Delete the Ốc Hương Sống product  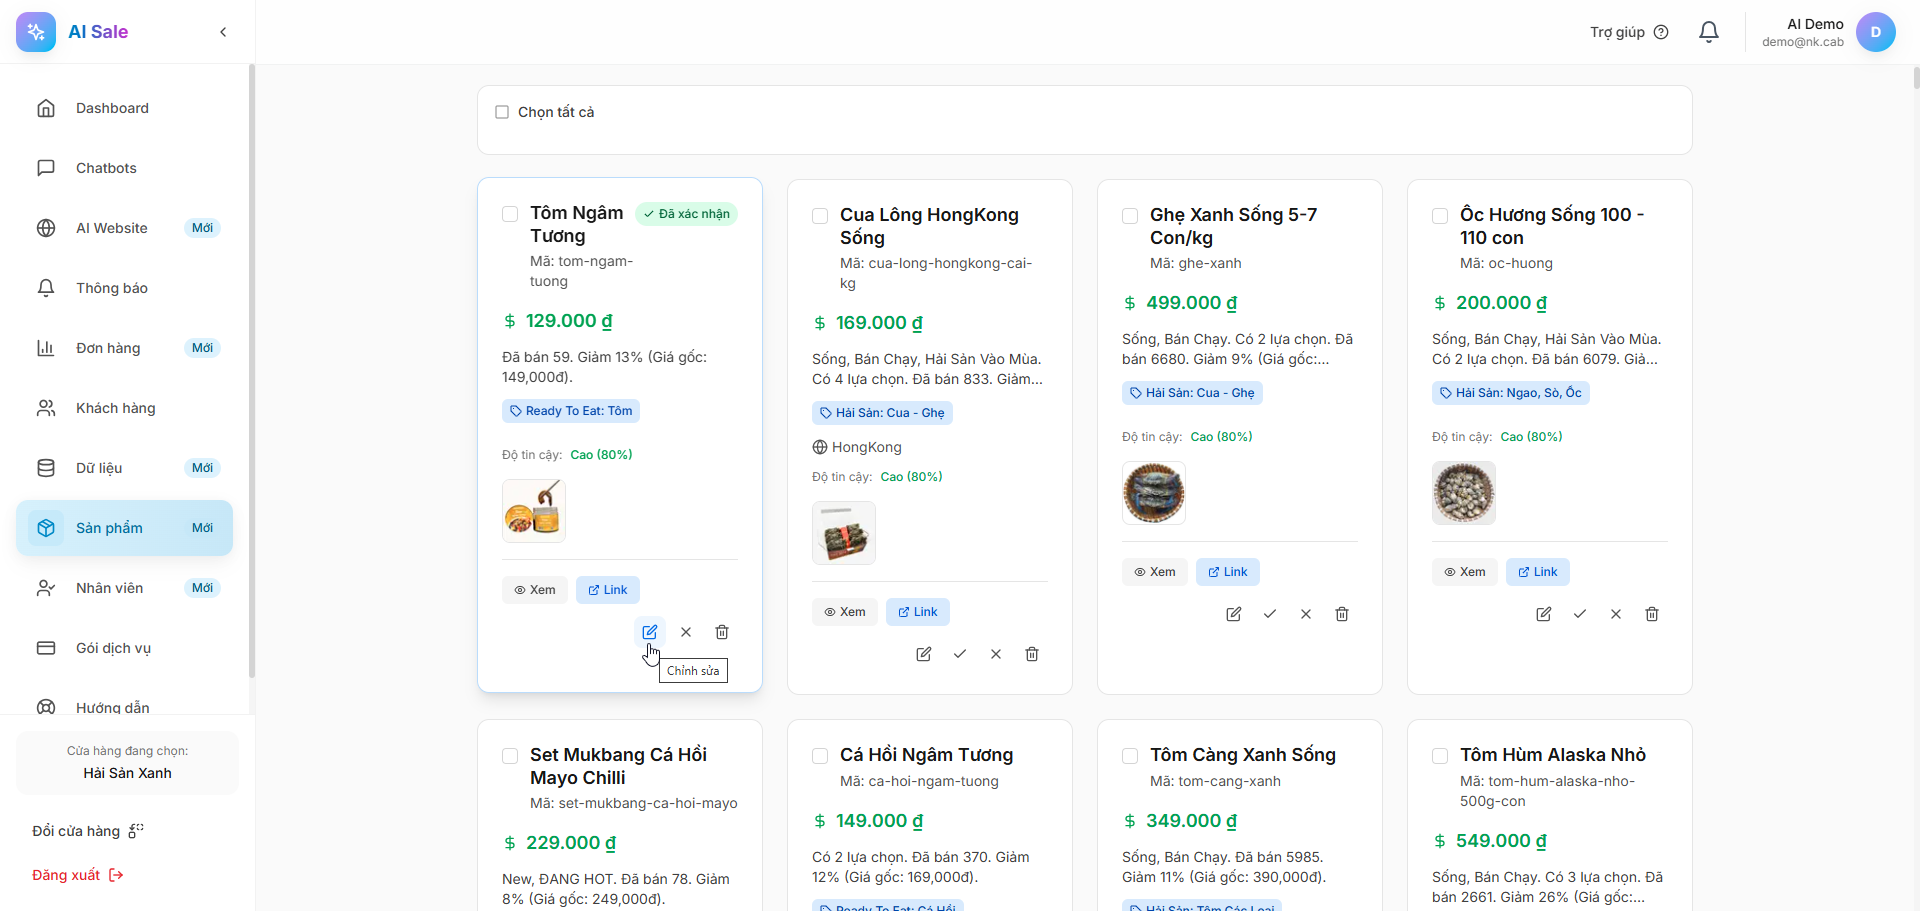(x=1652, y=614)
